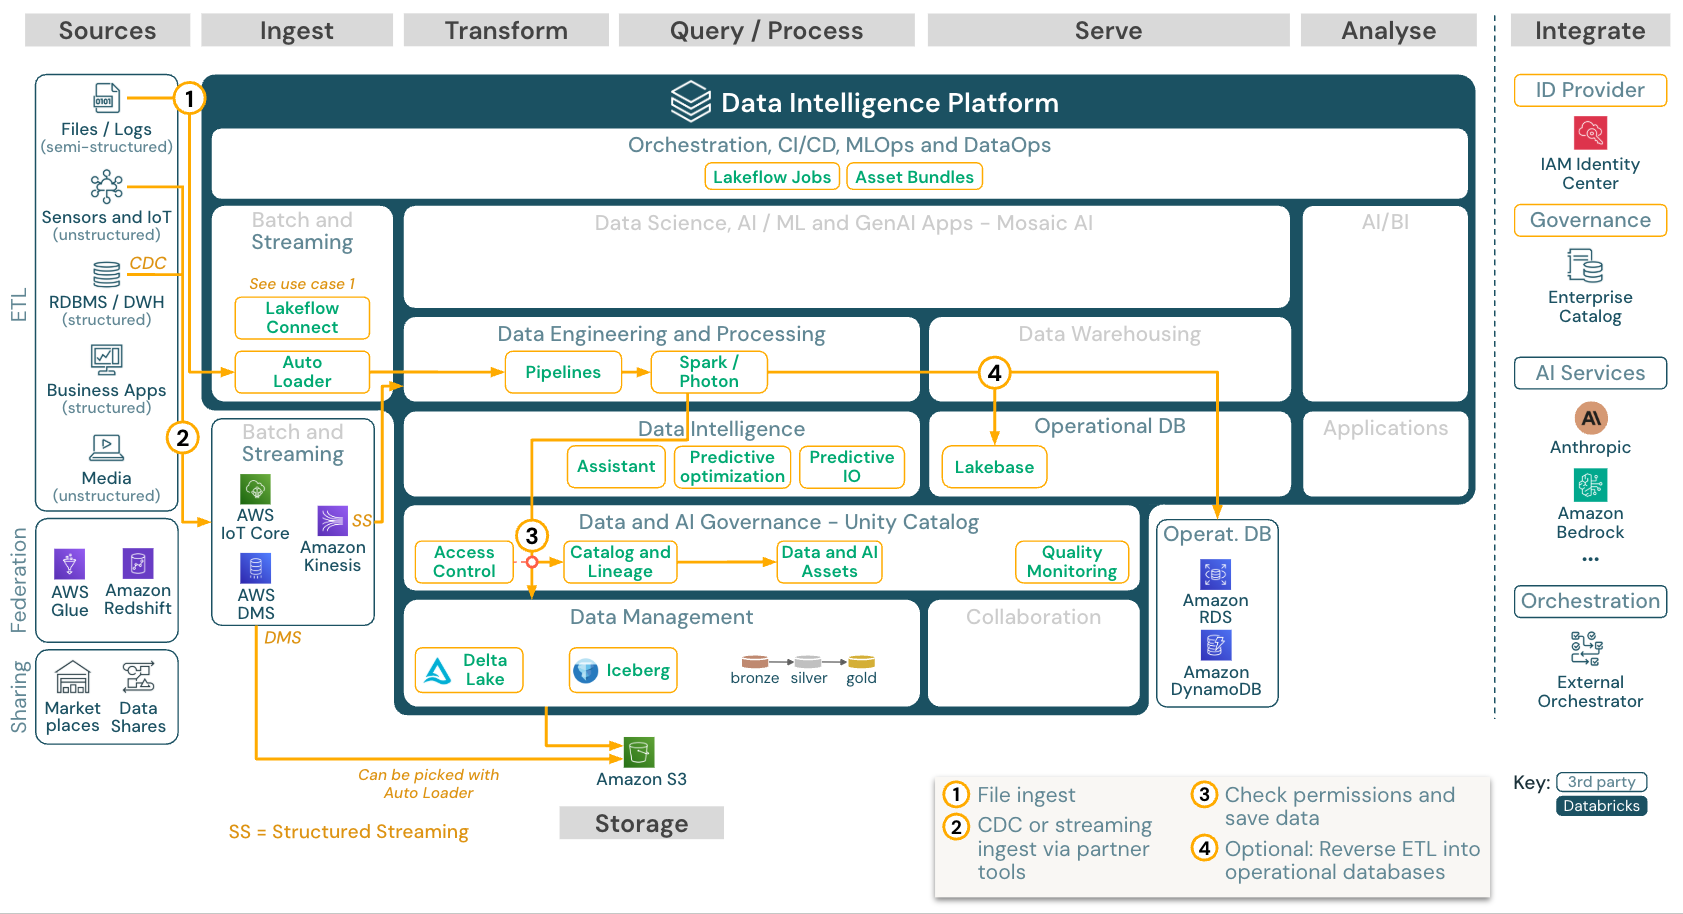
Task: Click step marker 4 on the flow line
Action: coord(994,373)
